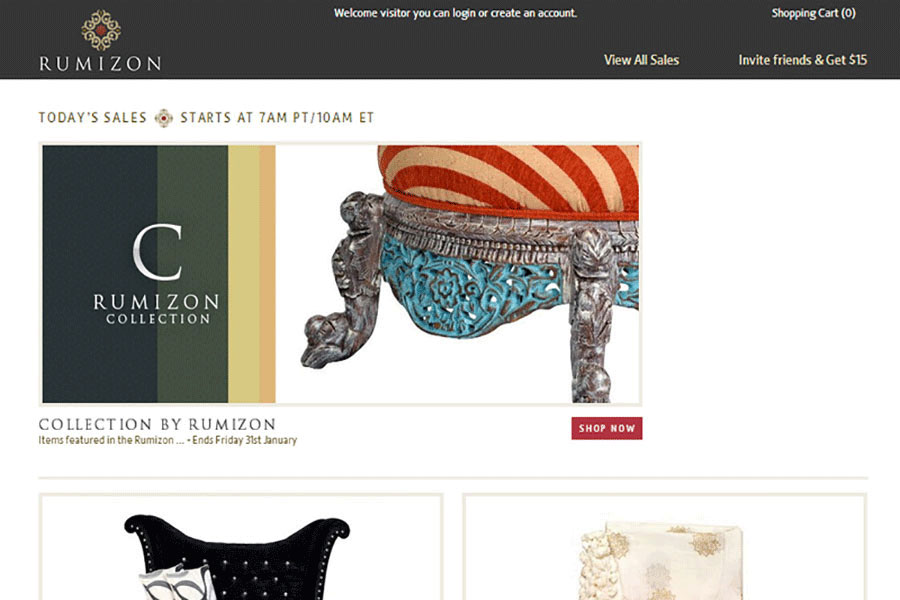Click the floral ornament beside Today's Sales
Screen dimensions: 900x600
click(x=164, y=118)
